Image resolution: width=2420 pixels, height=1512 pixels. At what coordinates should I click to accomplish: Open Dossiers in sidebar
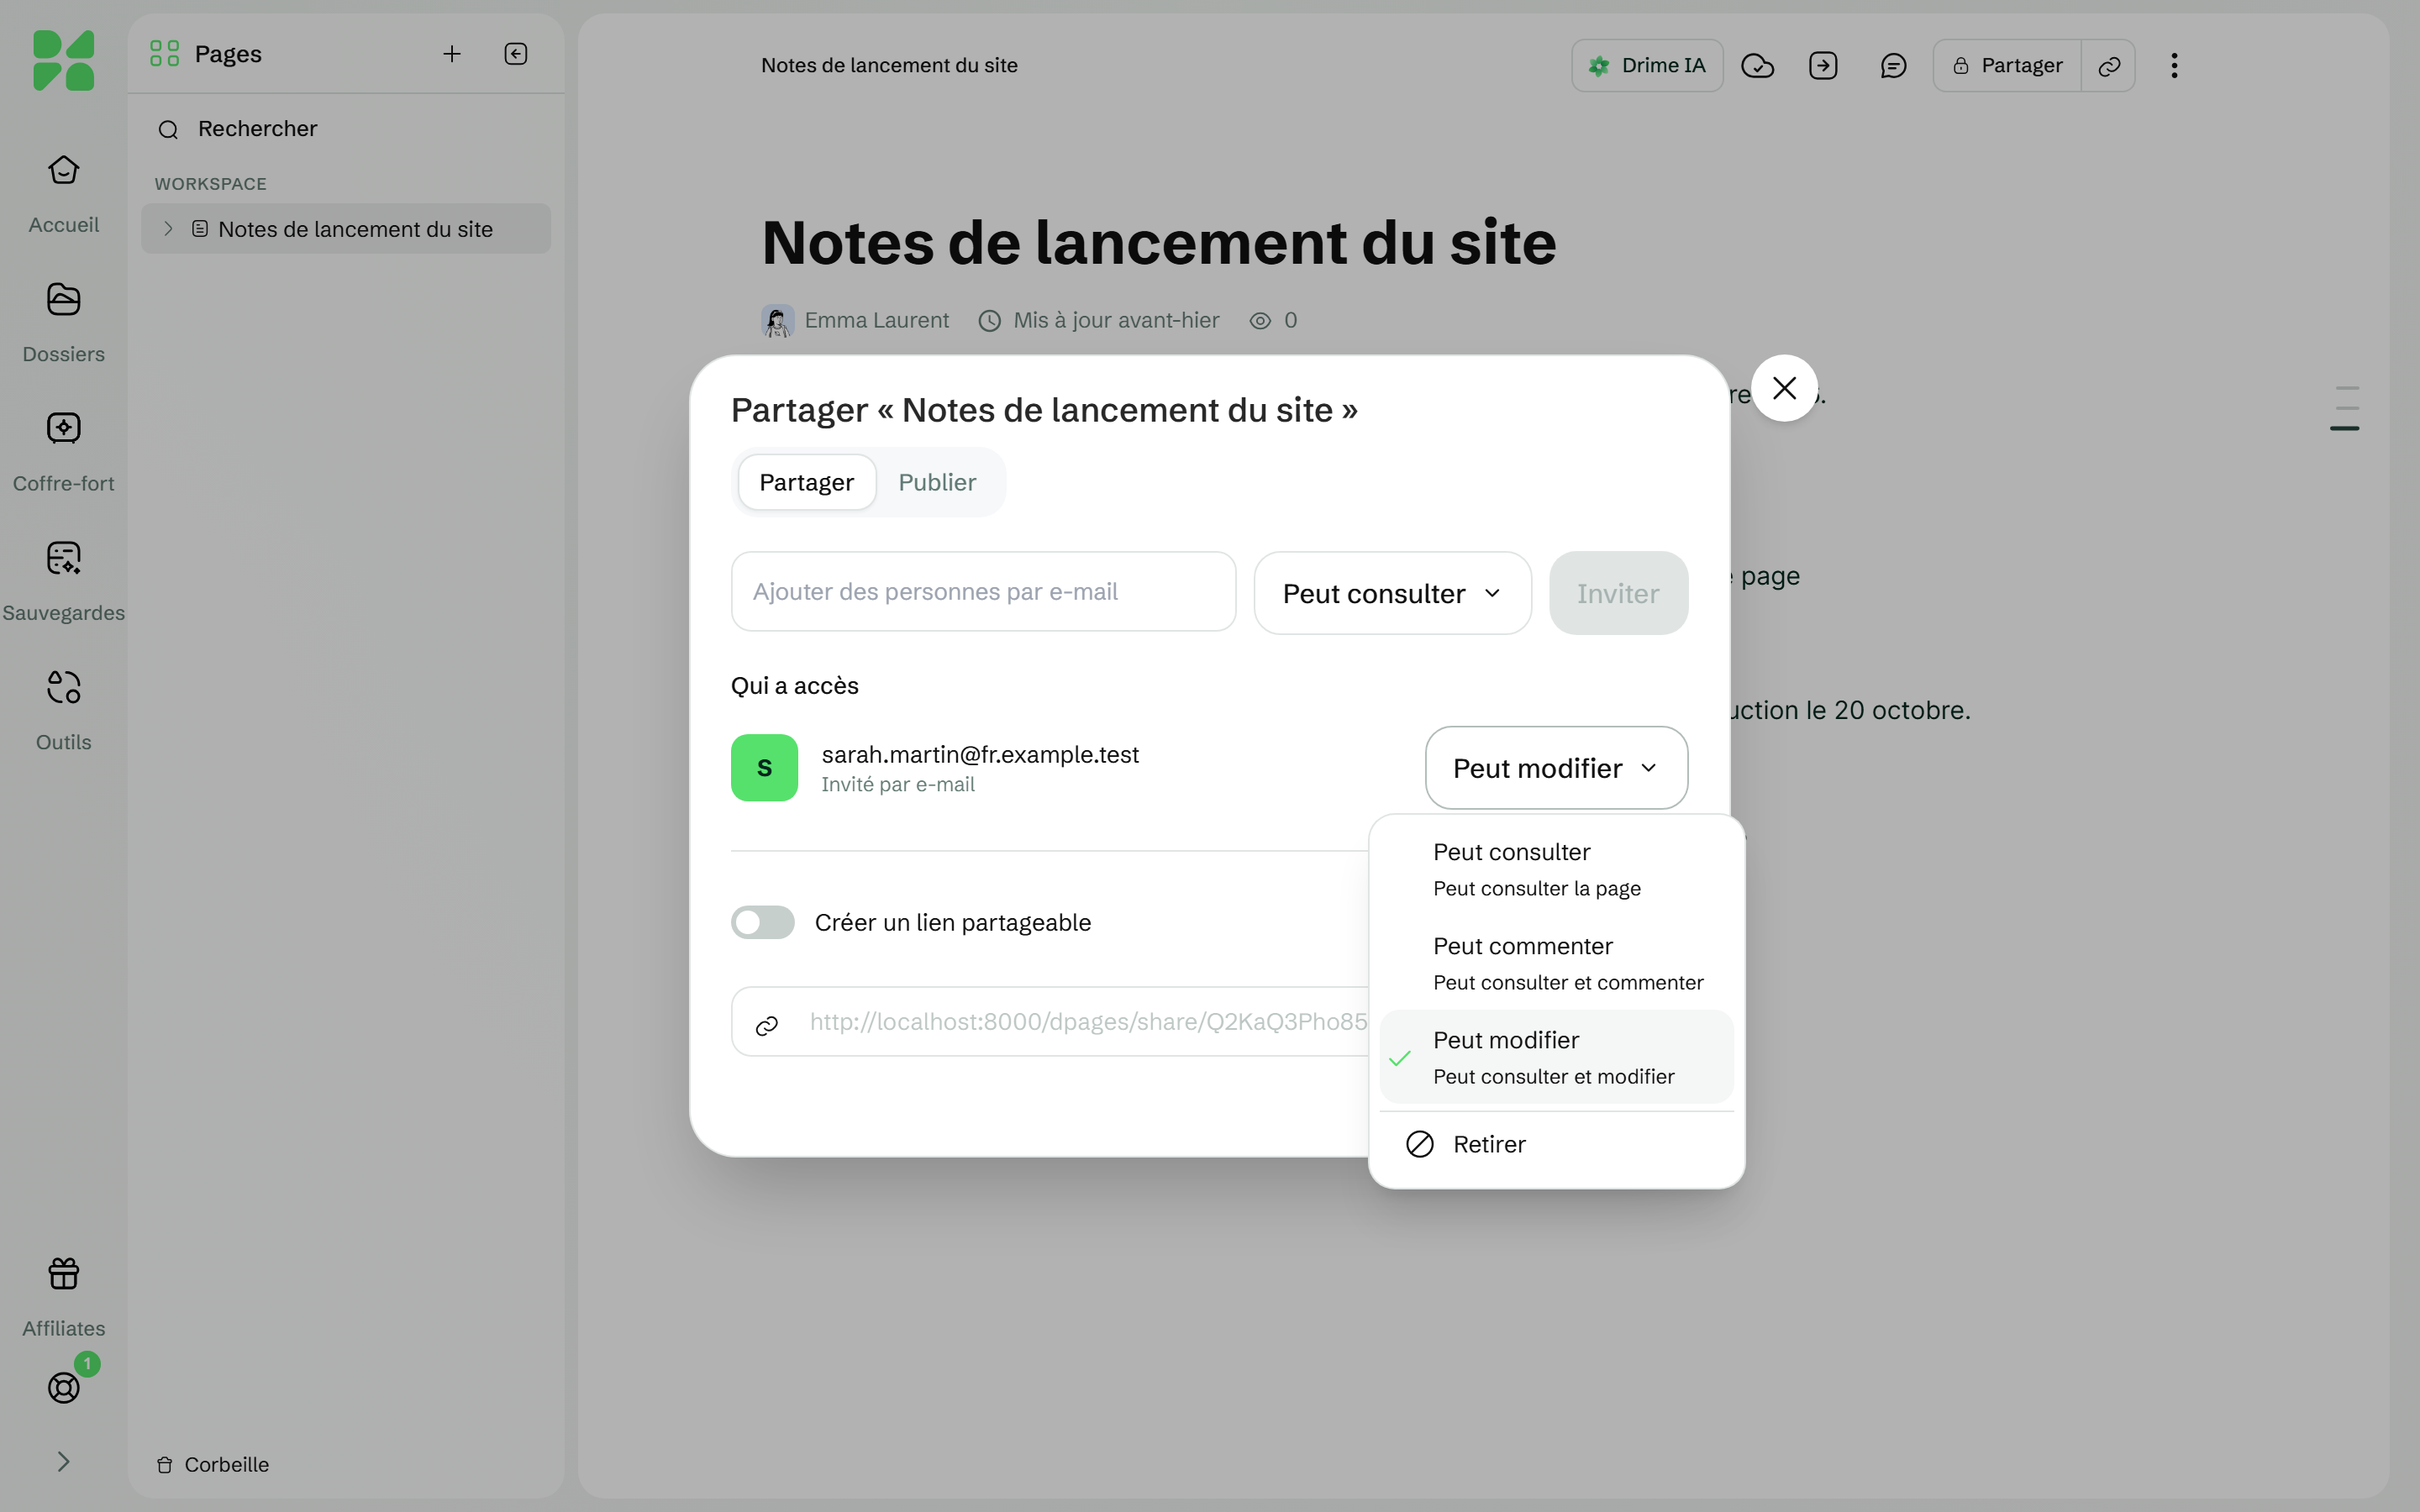pyautogui.click(x=63, y=323)
